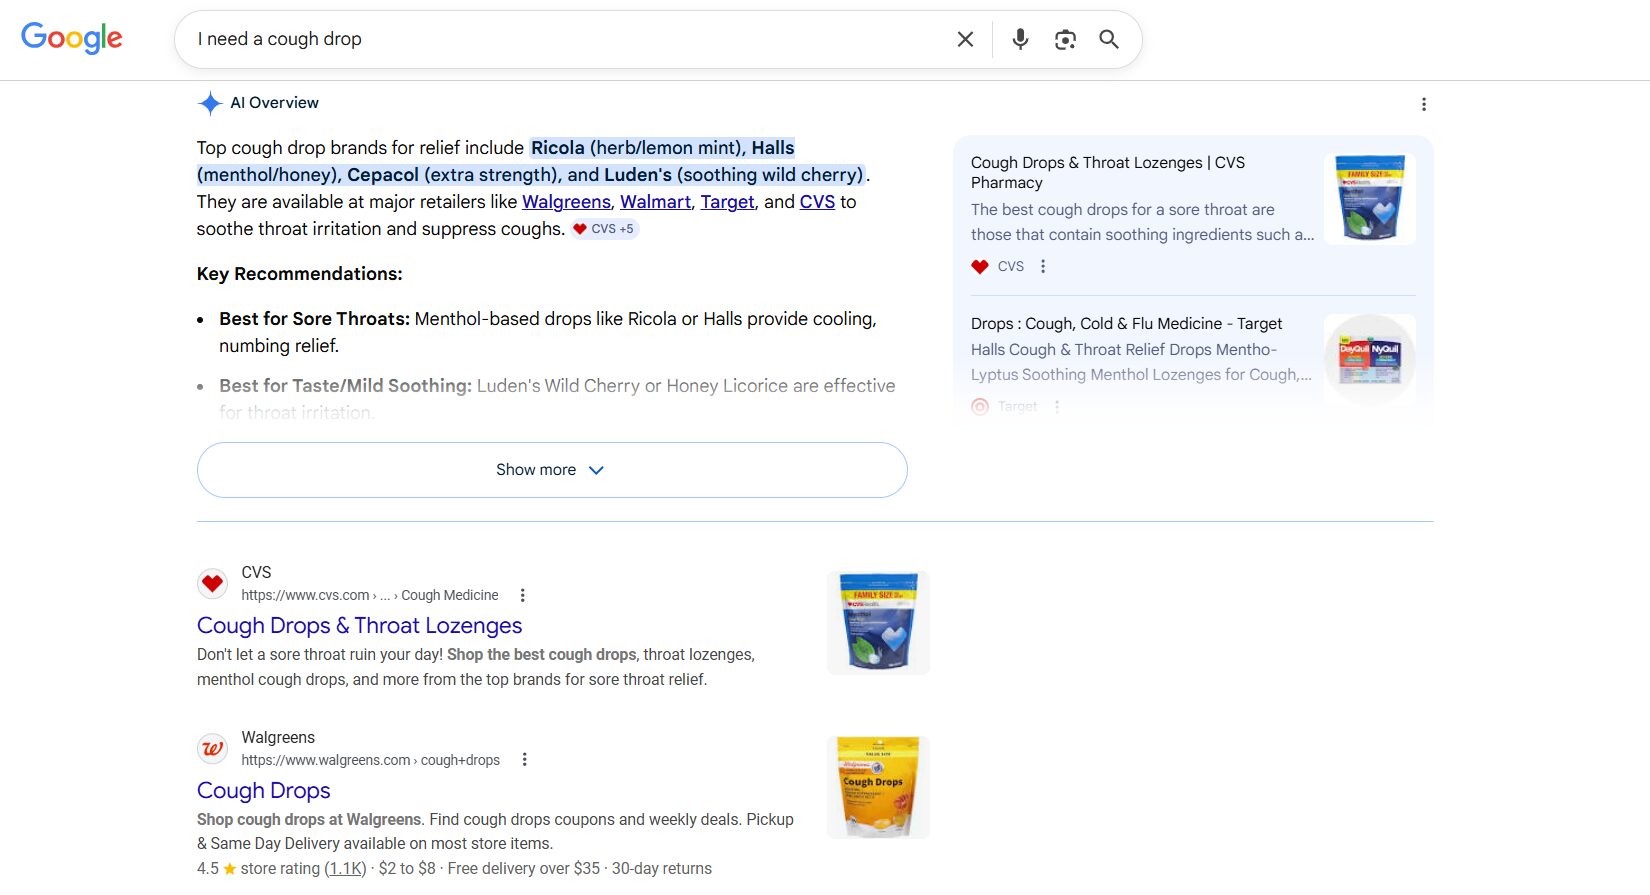Open the Walgreens link in AI Overview
Screen dimensions: 1650x895
[566, 202]
